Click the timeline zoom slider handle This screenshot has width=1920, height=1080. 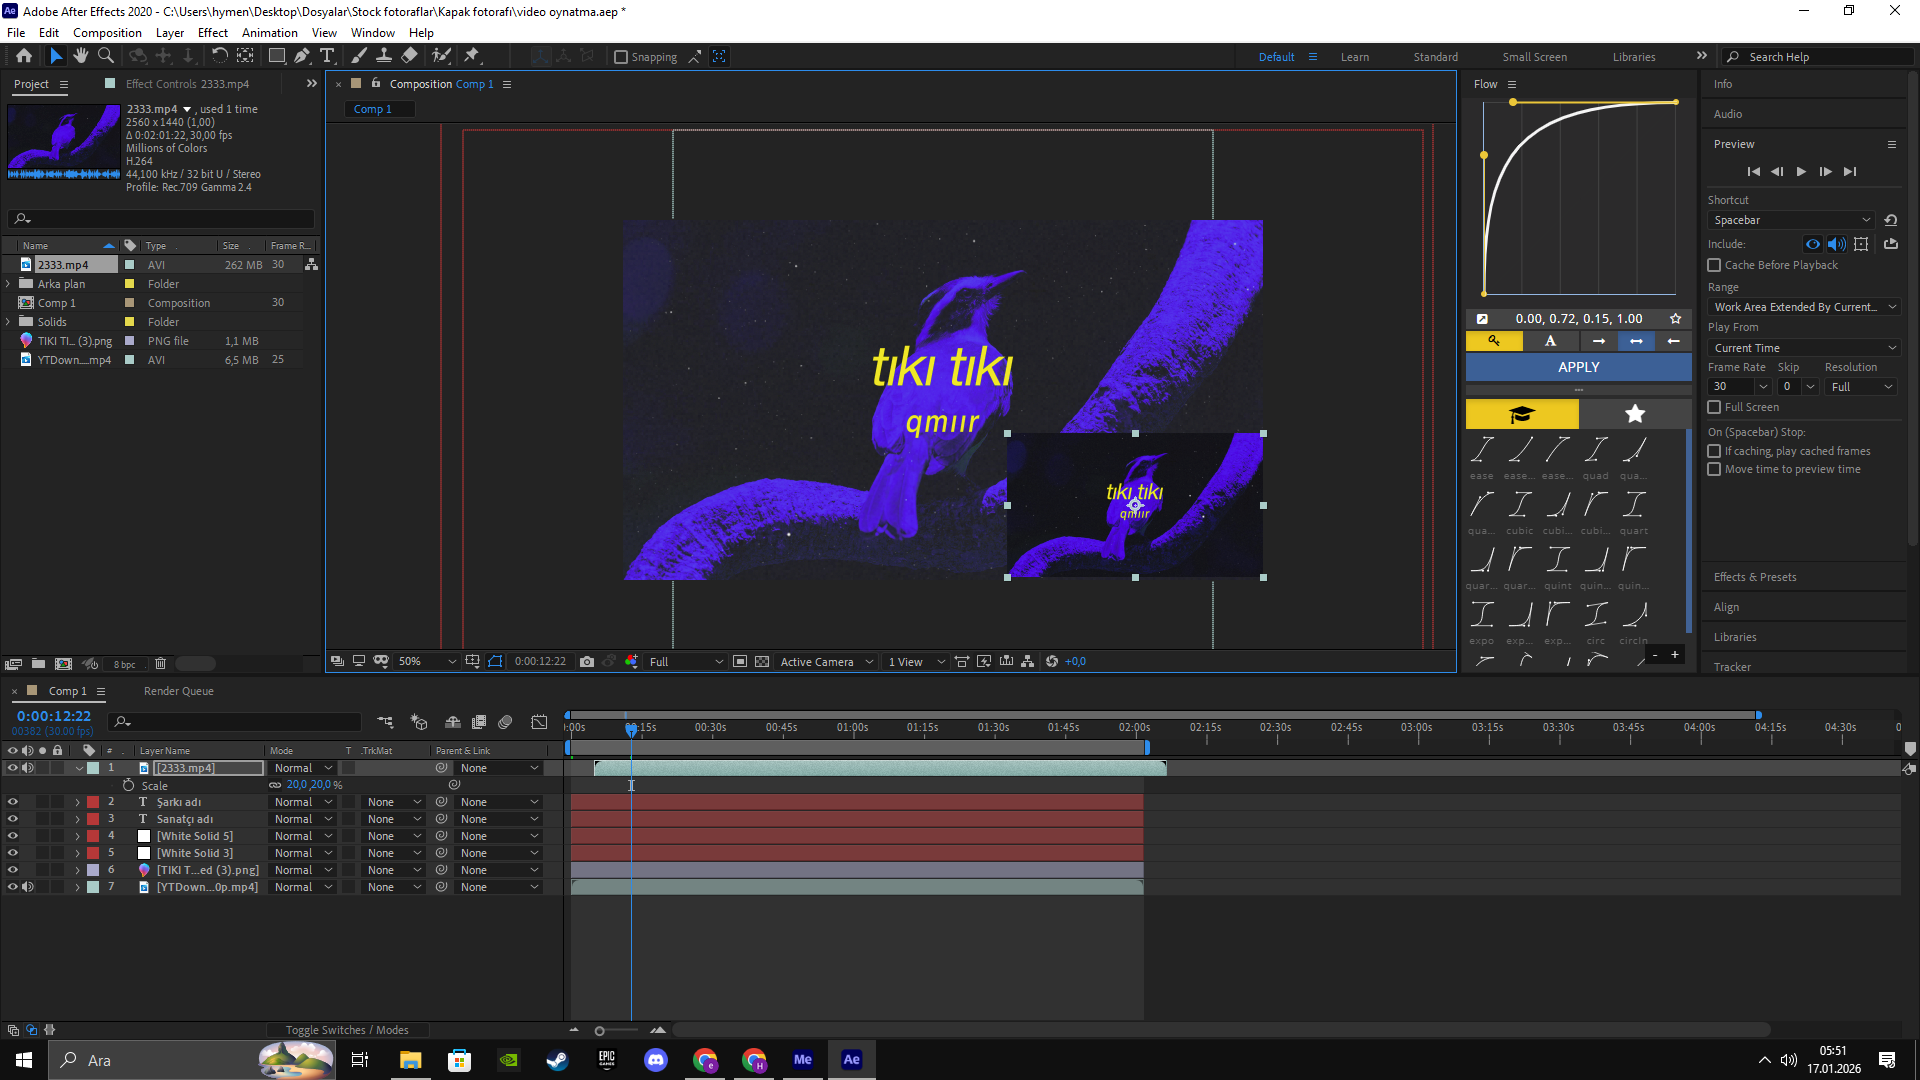pyautogui.click(x=599, y=1031)
